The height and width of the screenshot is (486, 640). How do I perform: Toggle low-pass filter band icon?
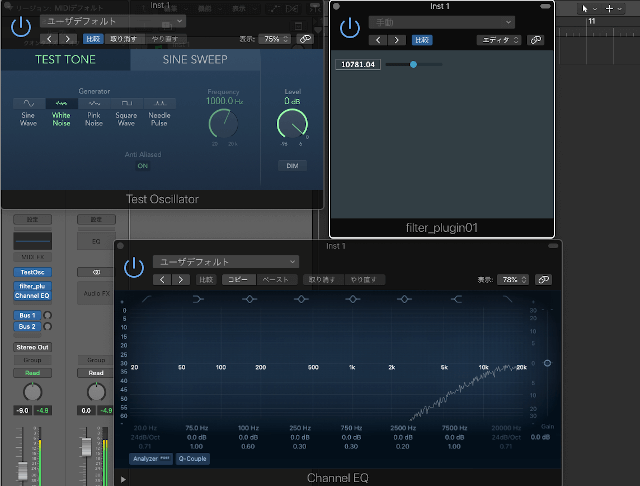pos(507,300)
